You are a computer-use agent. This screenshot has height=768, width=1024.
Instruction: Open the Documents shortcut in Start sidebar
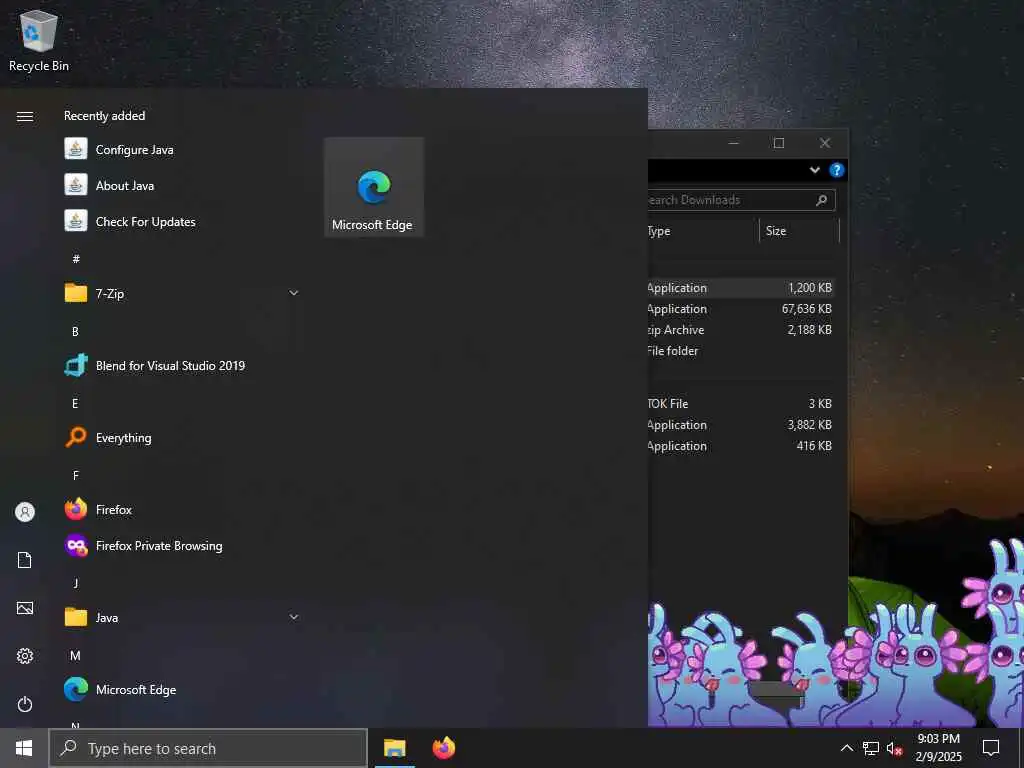pos(25,560)
